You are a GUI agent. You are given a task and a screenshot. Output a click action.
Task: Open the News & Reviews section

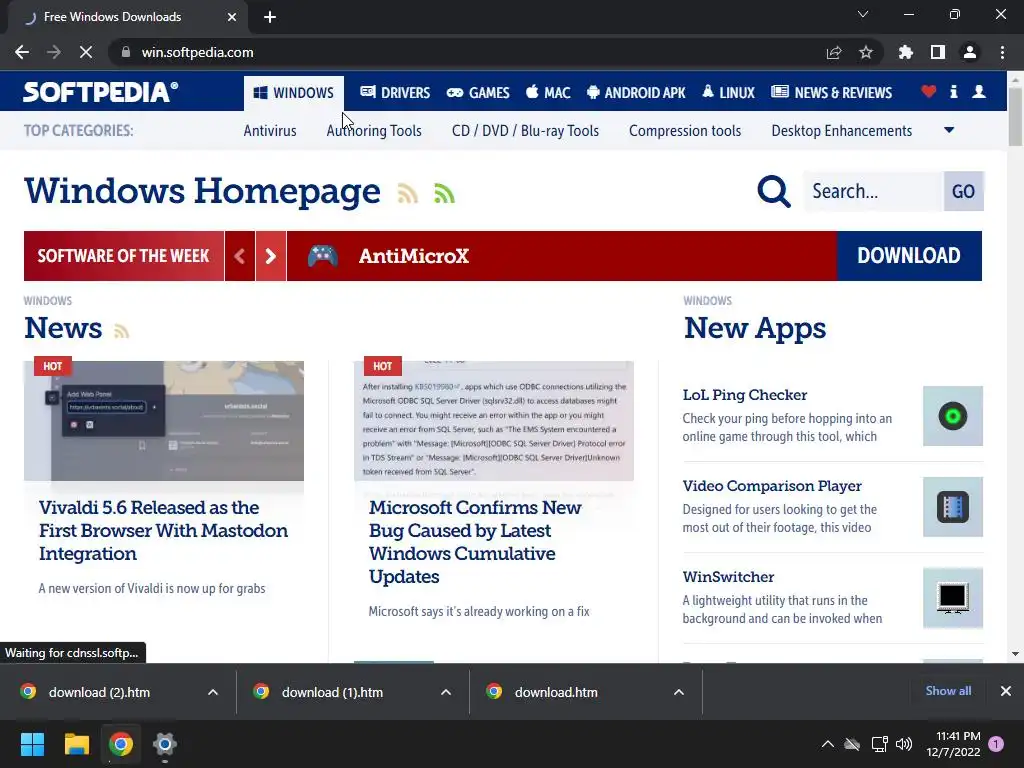831,93
